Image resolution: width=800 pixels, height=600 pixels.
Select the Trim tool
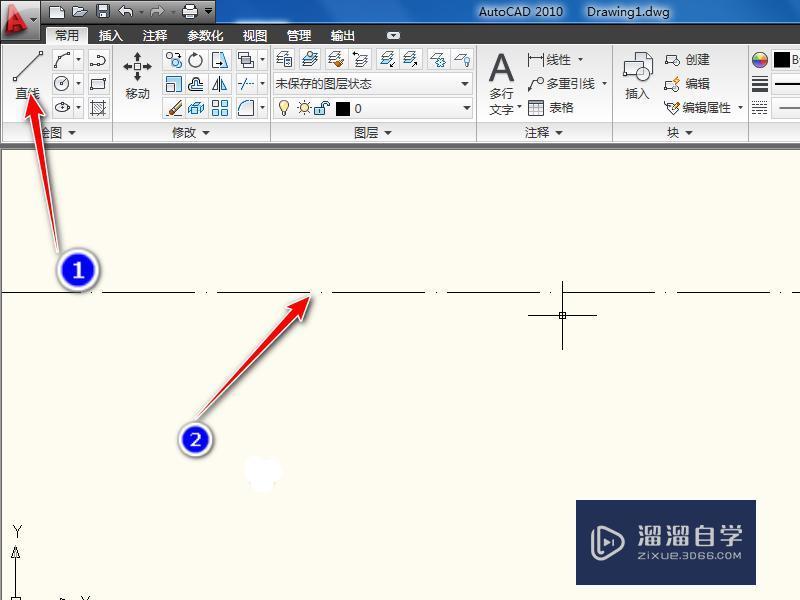(246, 84)
